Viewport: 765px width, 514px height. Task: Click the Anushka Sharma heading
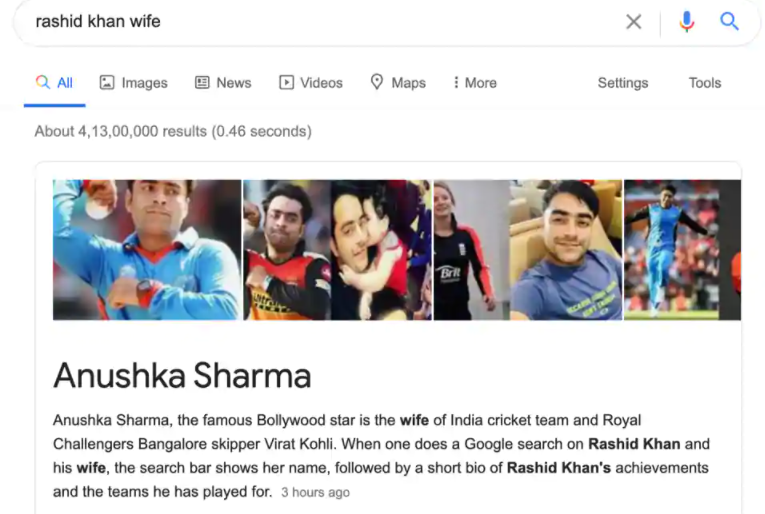[182, 376]
